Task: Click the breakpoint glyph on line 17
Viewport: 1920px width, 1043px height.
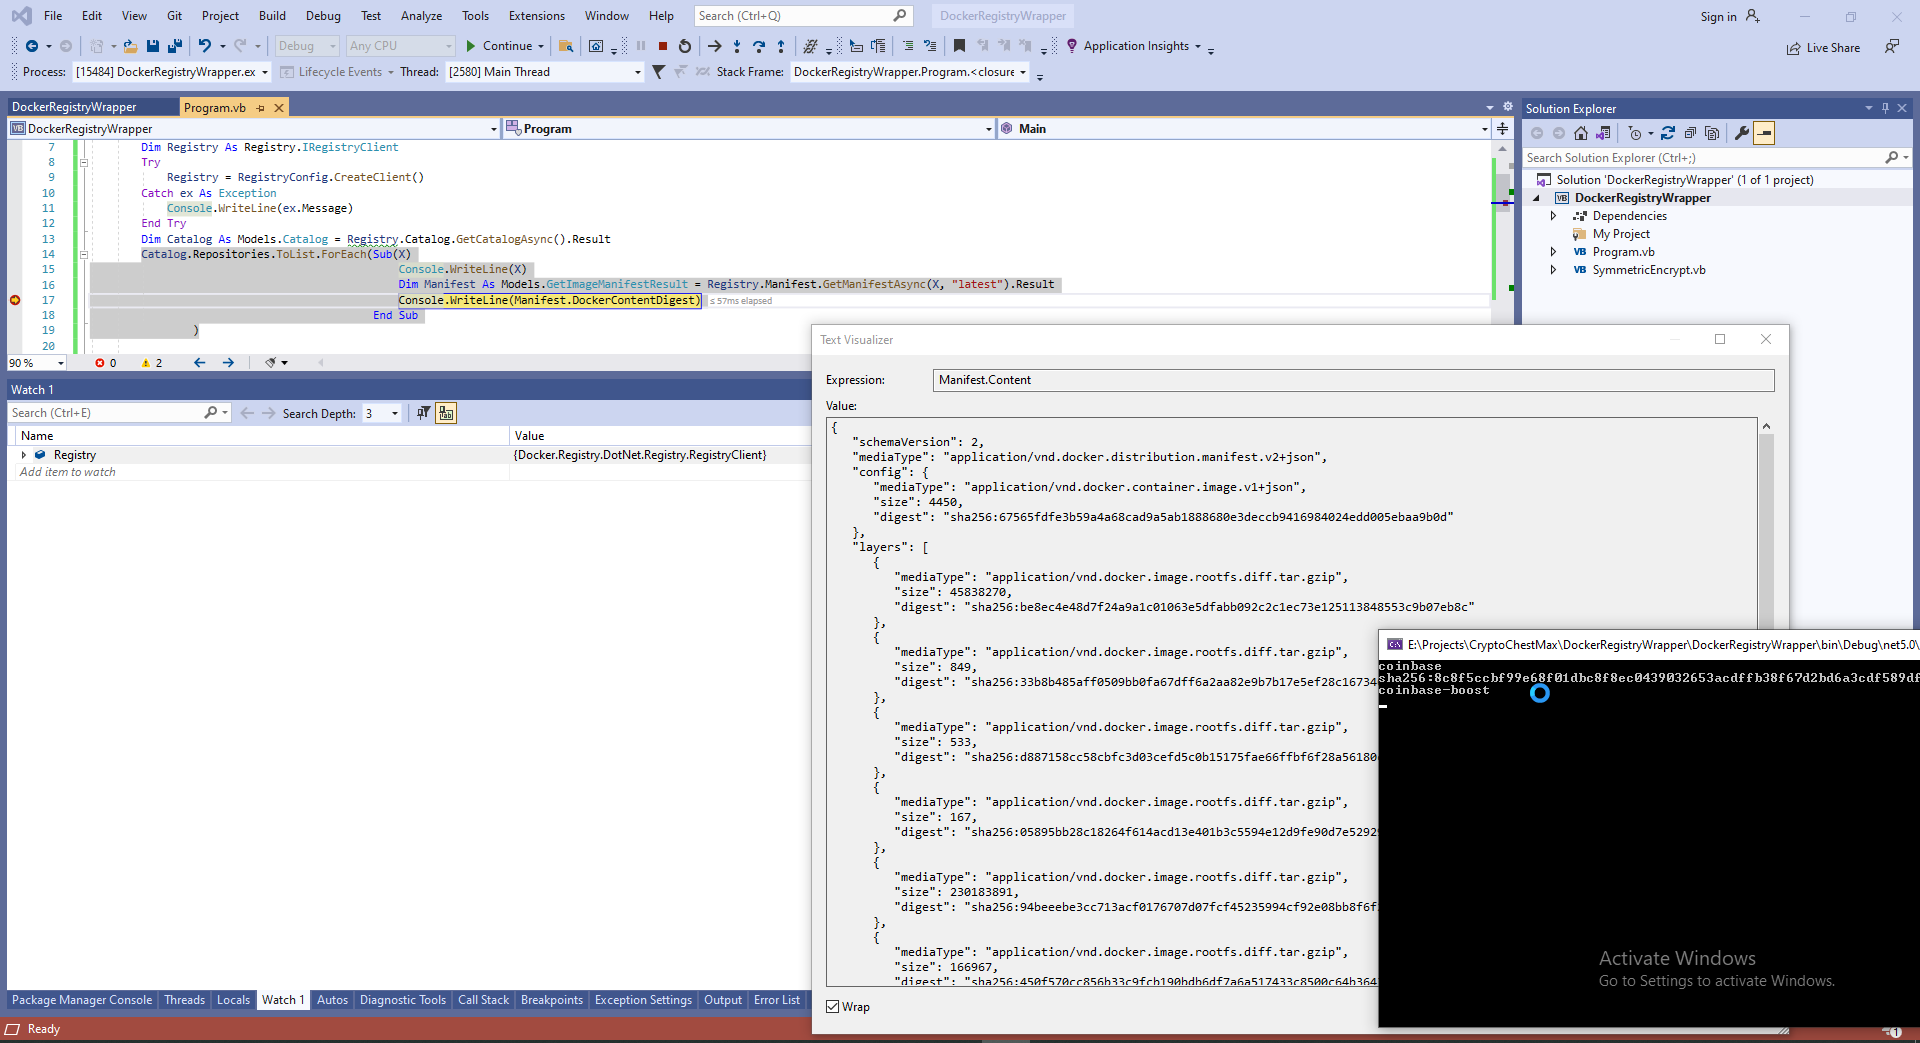Action: pos(15,300)
